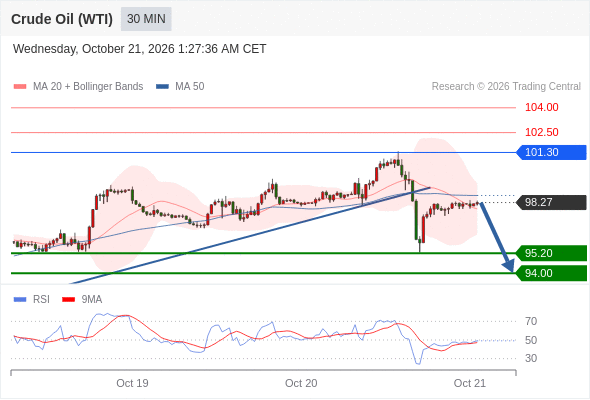The image size is (590, 400).
Task: Click the 104.00 resistance price label
Action: point(541,107)
